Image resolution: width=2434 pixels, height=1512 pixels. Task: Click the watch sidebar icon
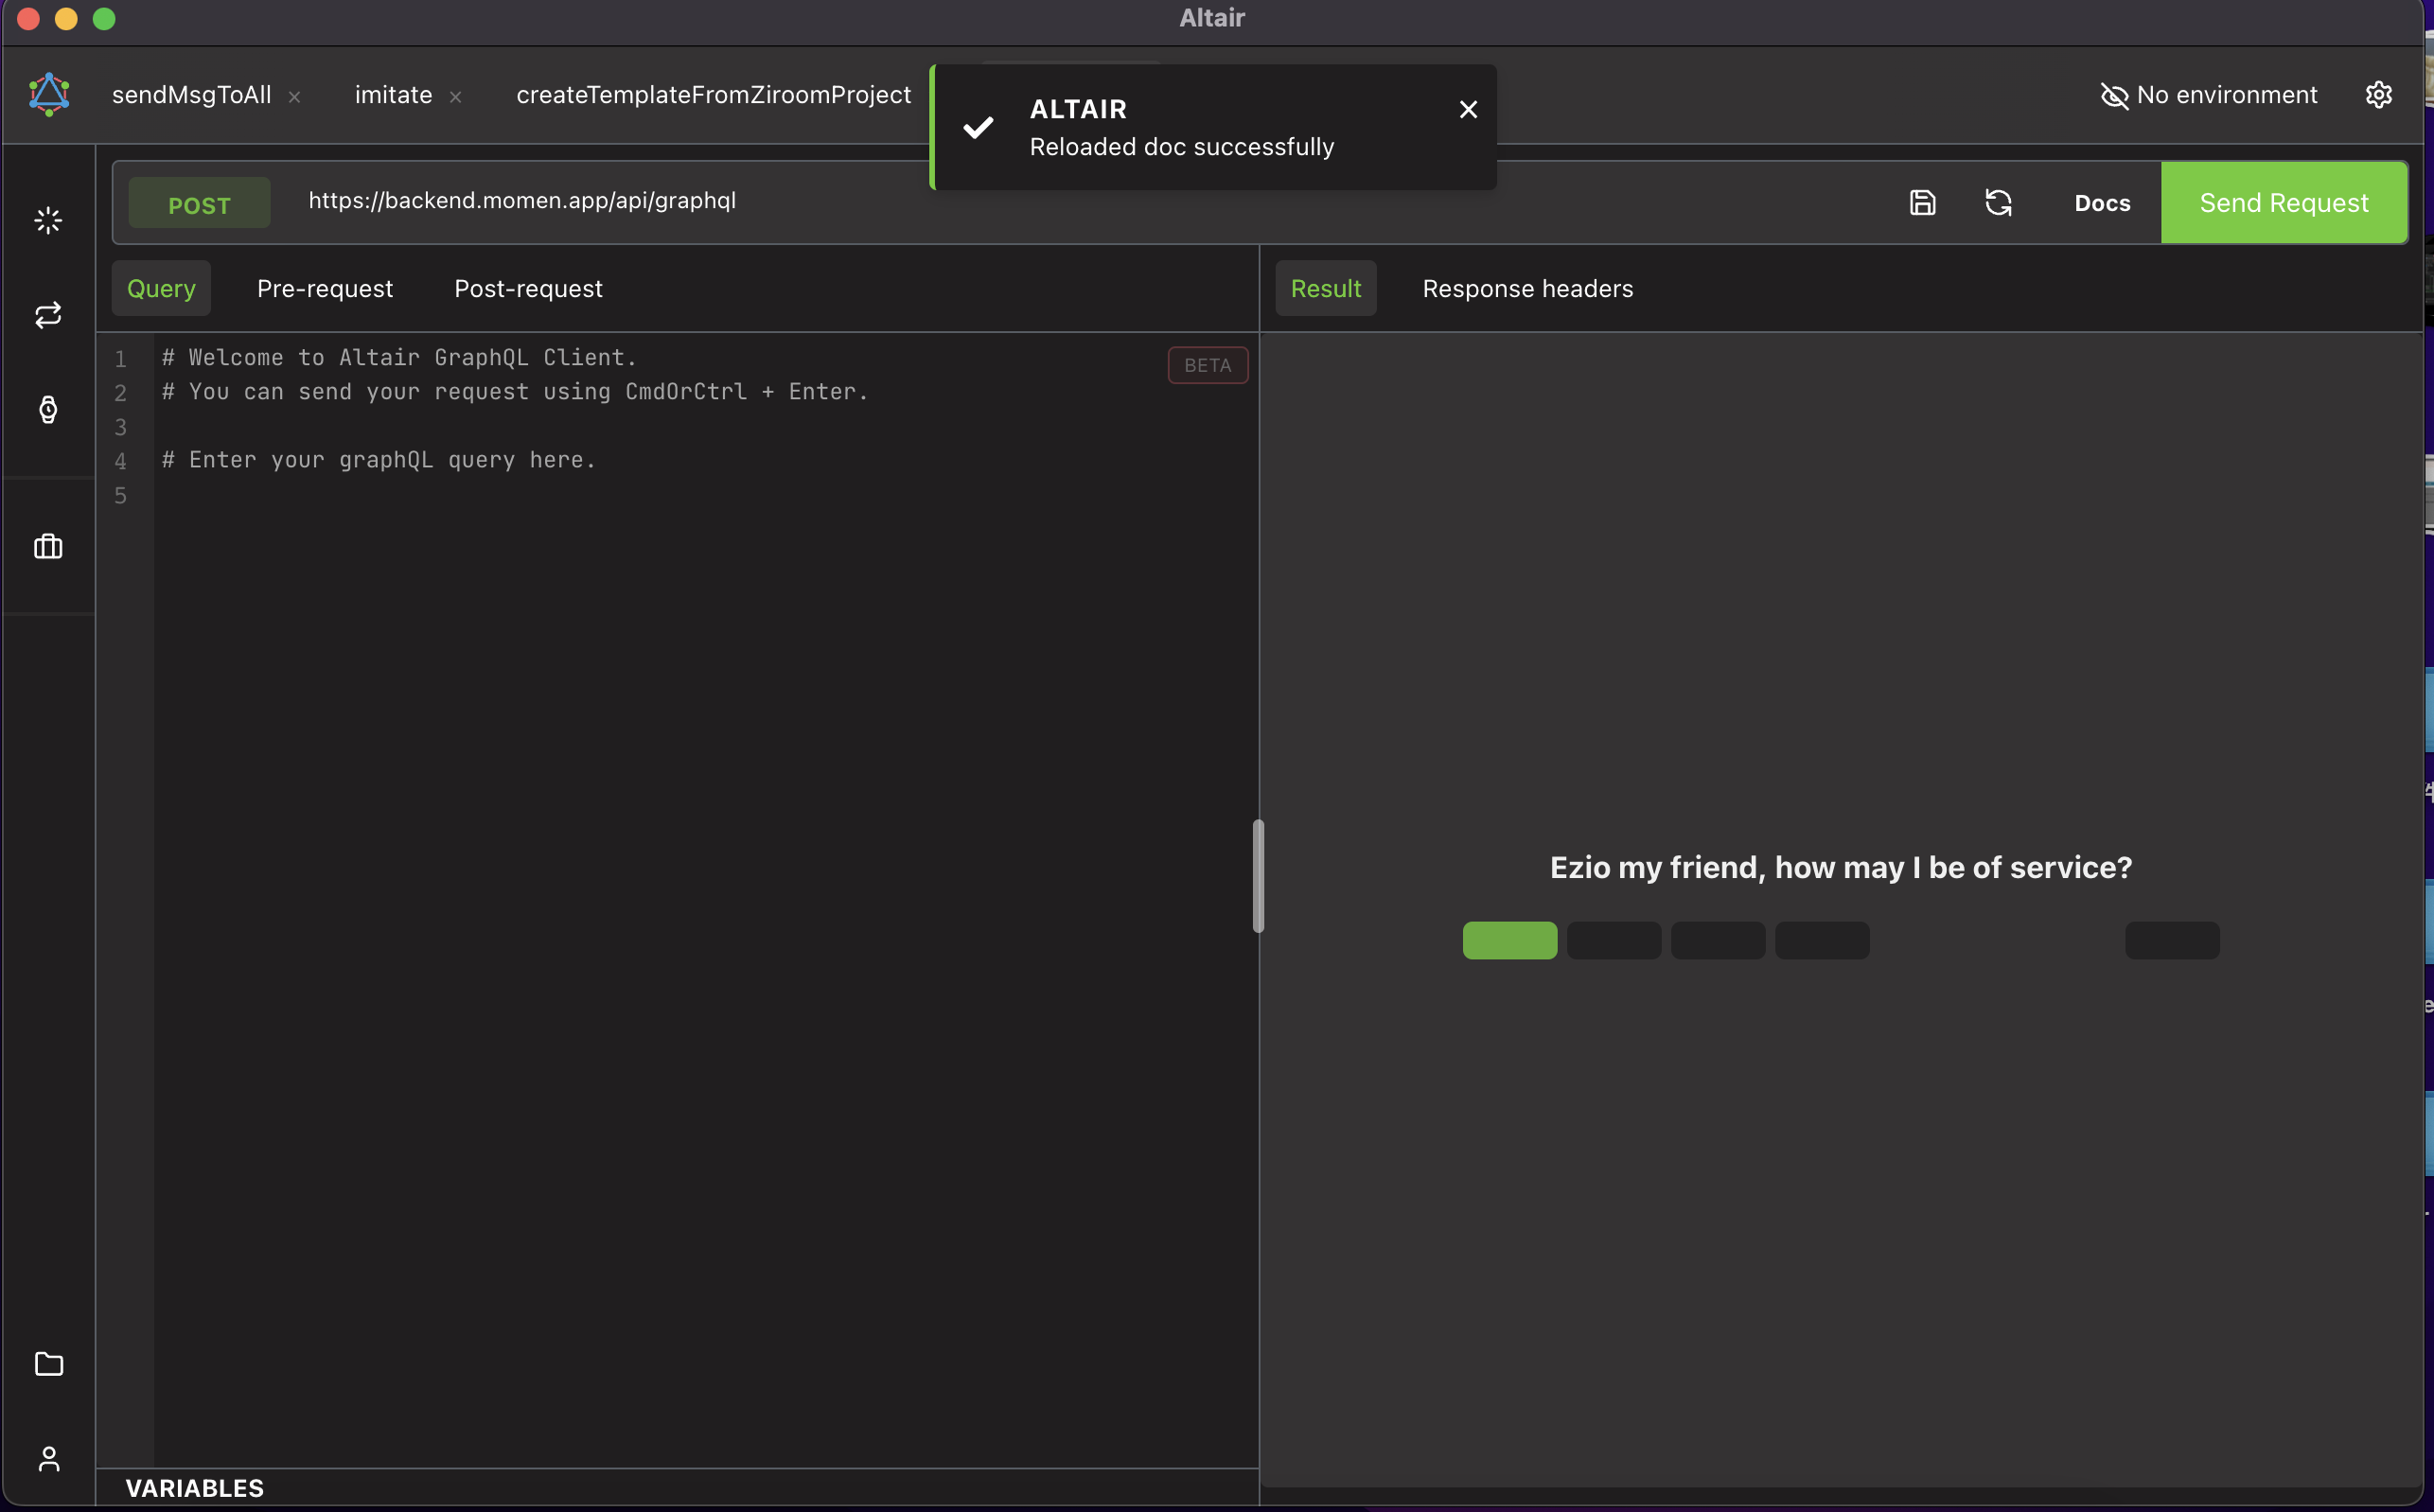48,409
